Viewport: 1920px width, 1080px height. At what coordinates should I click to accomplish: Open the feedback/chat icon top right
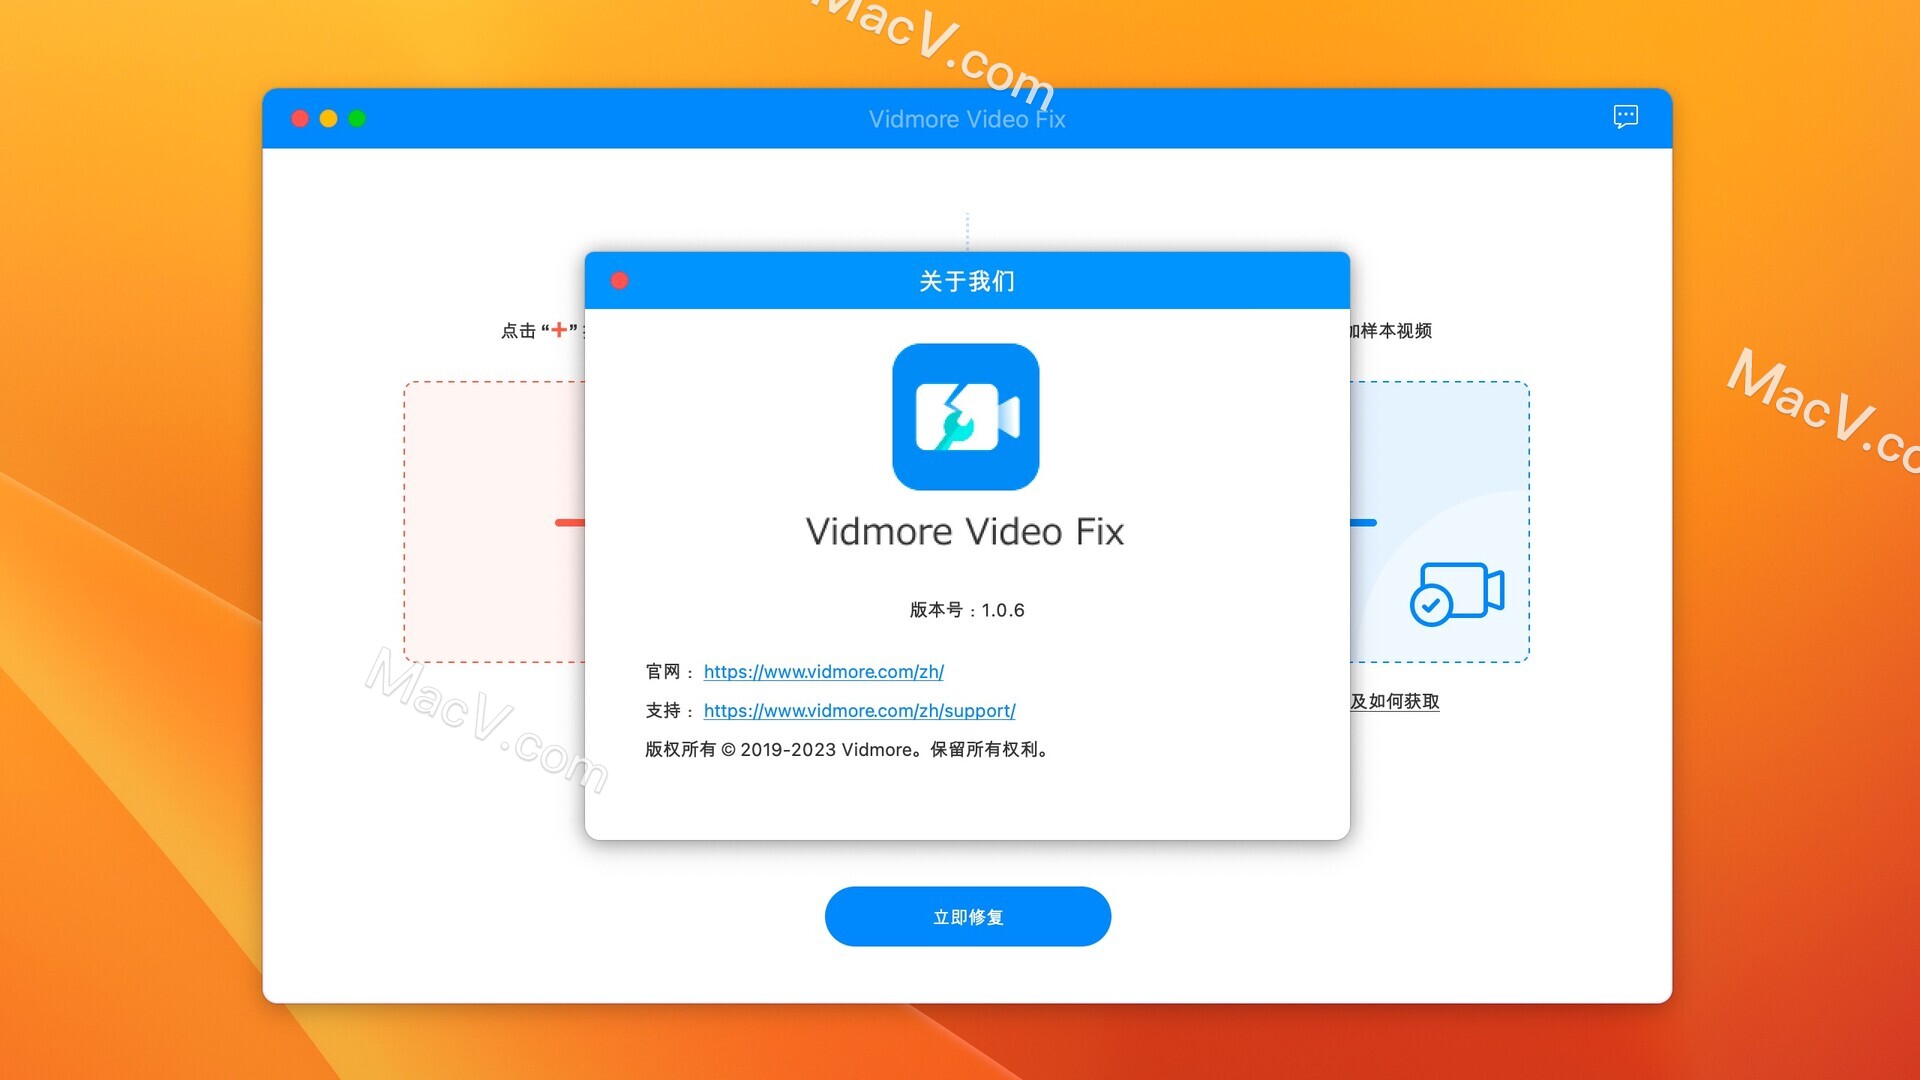click(1625, 116)
